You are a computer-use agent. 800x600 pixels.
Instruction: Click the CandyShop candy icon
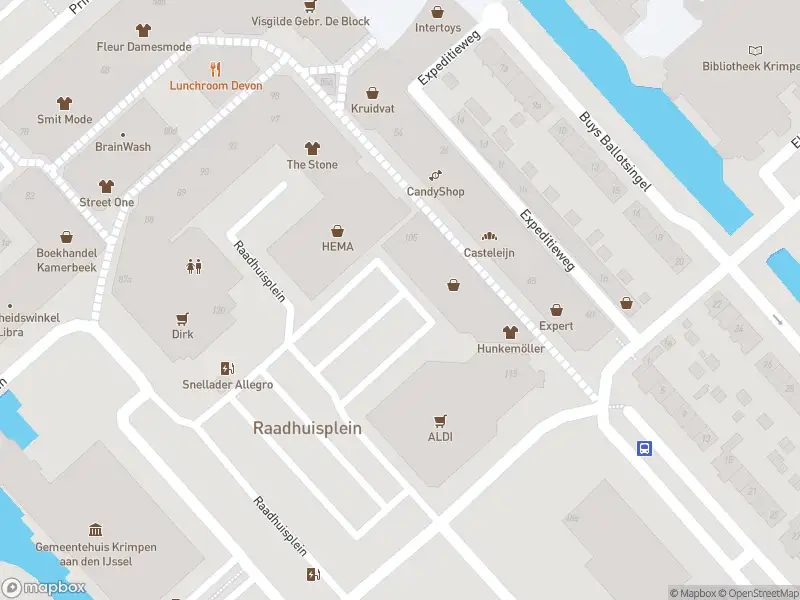click(435, 176)
